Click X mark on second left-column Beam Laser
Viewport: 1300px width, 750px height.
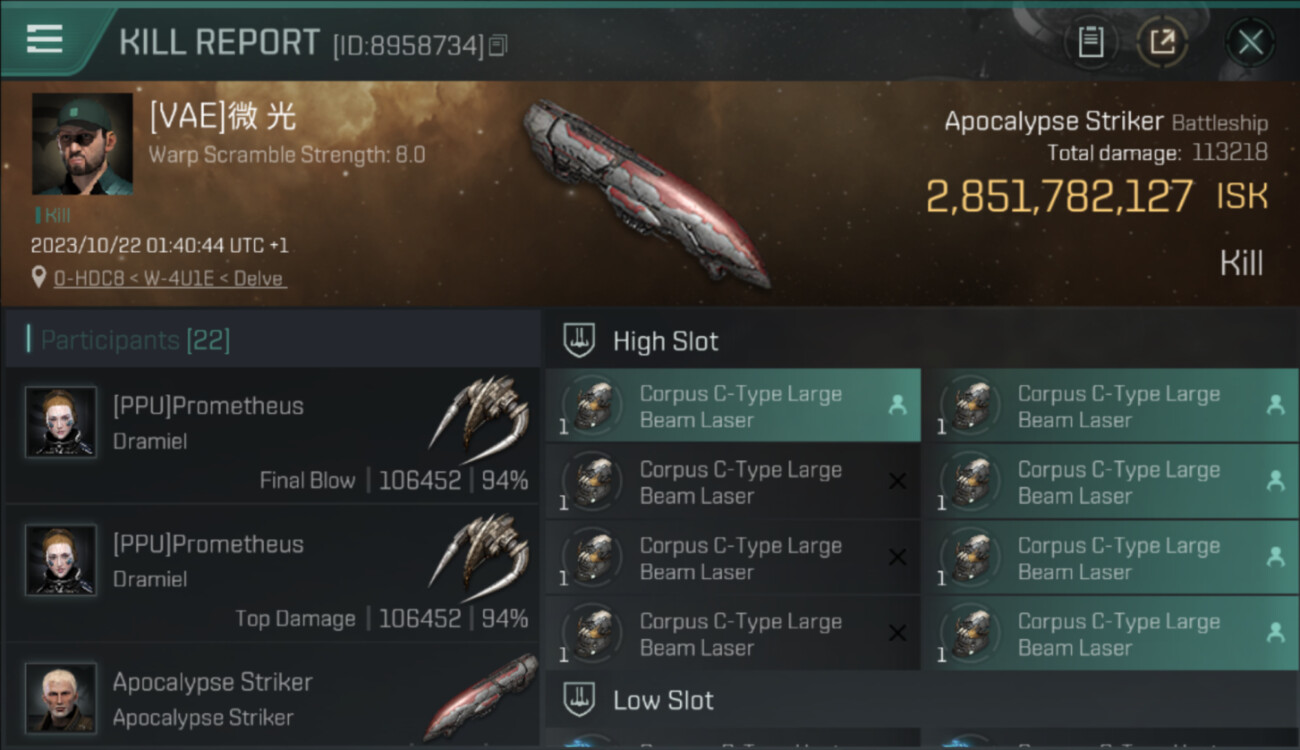point(897,481)
